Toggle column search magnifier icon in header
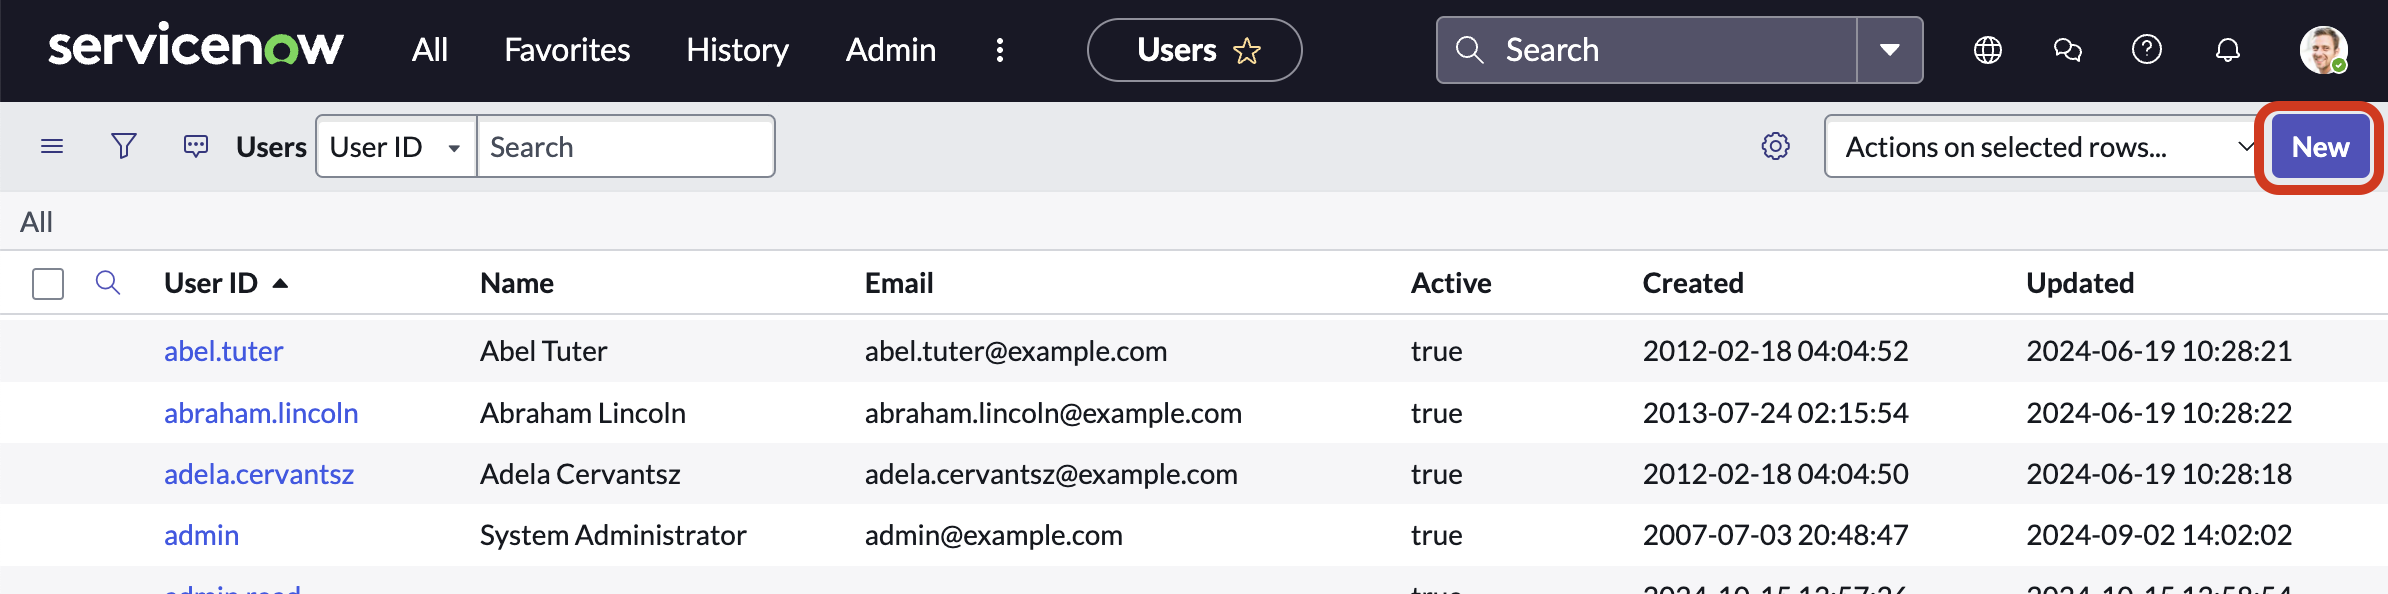This screenshot has height=594, width=2388. coord(108,283)
